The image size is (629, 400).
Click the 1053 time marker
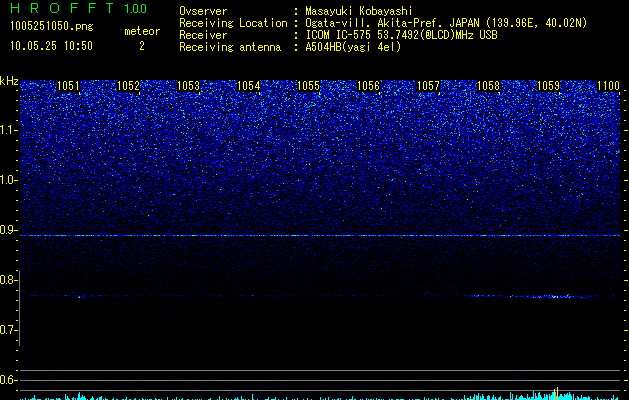tap(188, 86)
